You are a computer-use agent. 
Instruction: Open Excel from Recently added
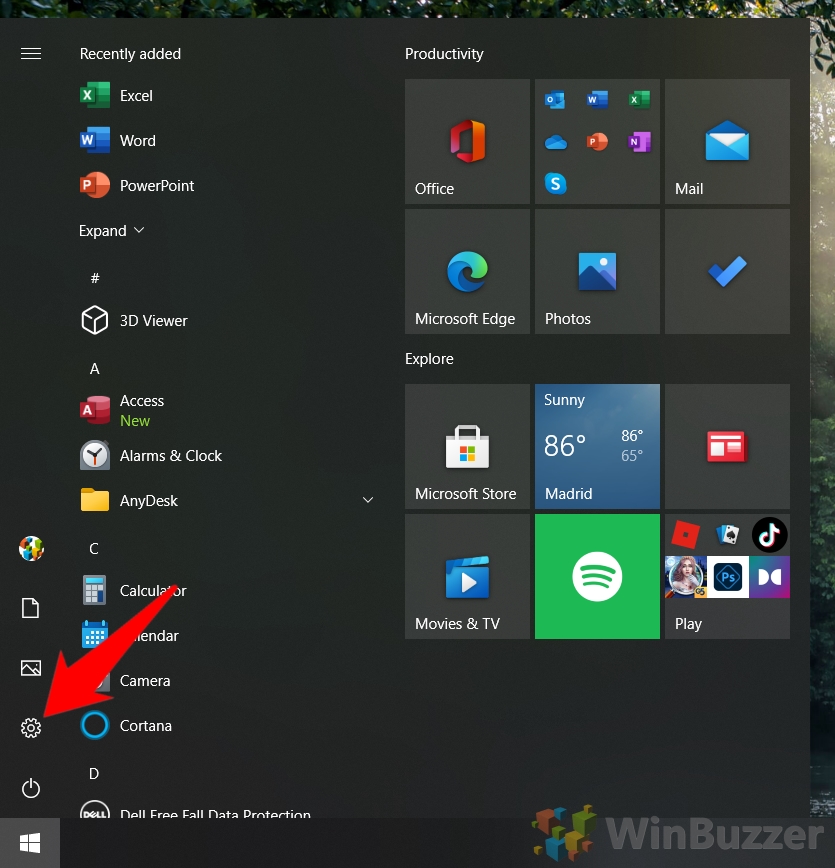pyautogui.click(x=116, y=96)
